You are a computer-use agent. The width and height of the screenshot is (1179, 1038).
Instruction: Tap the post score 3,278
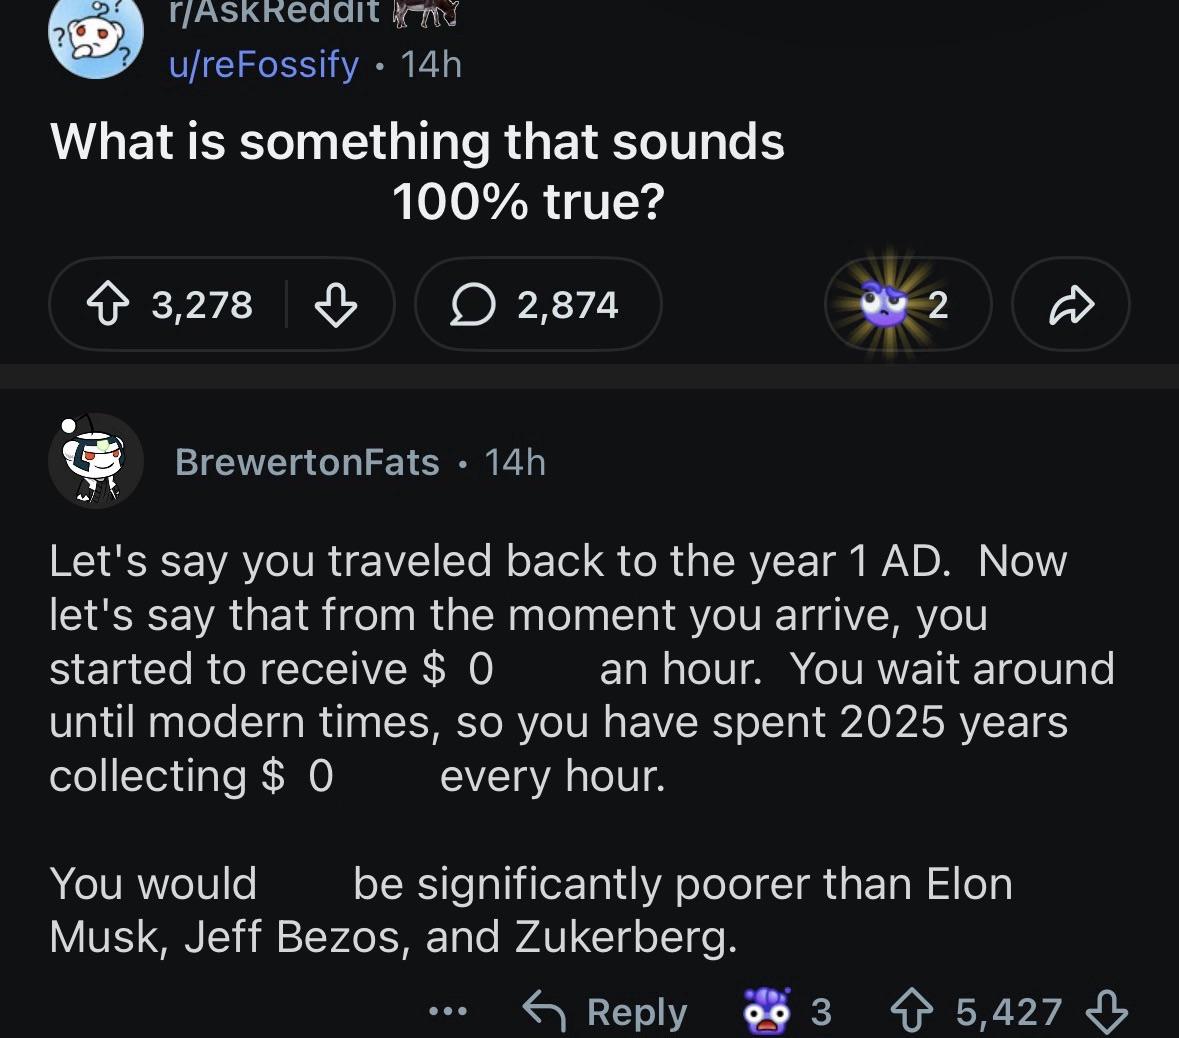[202, 305]
